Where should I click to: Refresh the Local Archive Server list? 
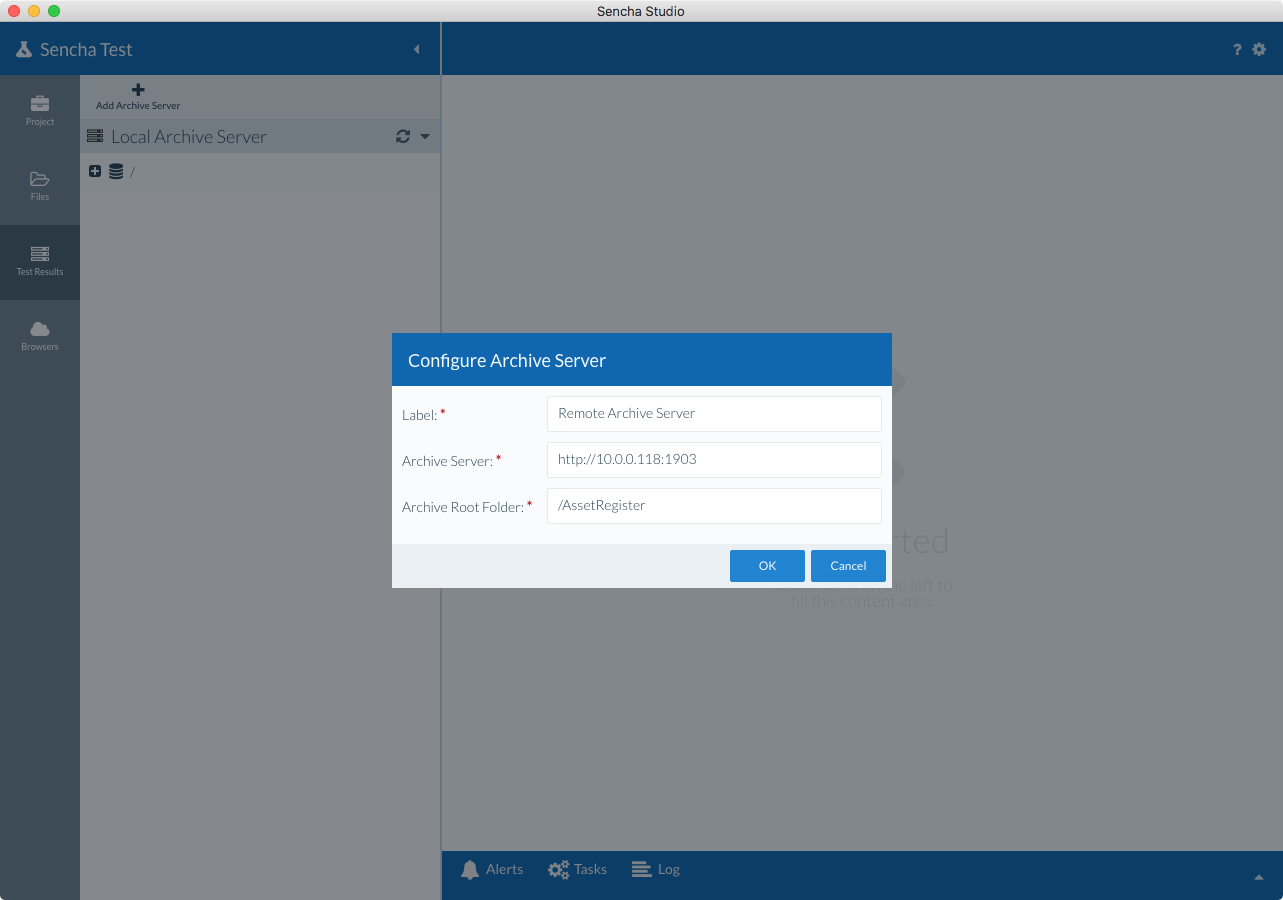click(402, 136)
